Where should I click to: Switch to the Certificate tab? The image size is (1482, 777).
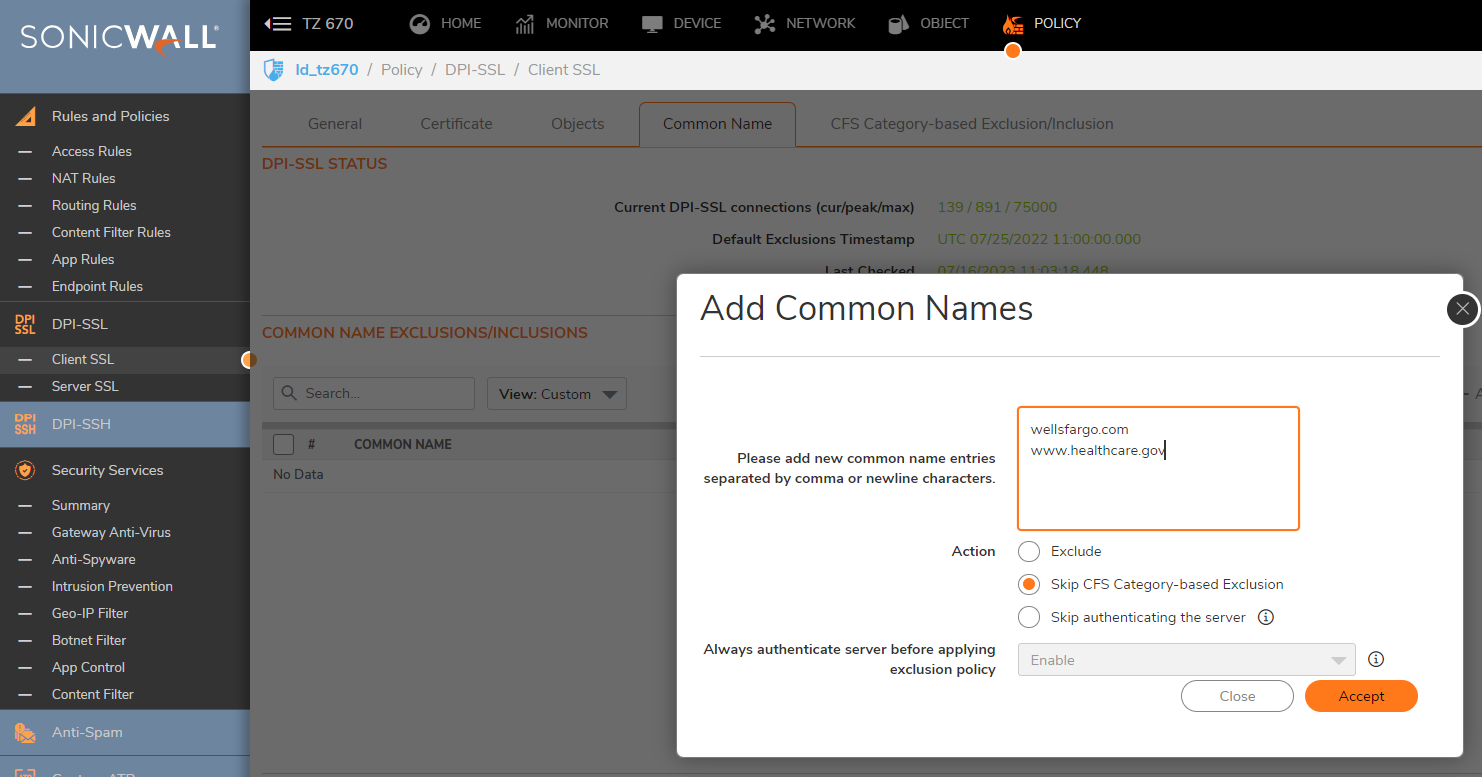(456, 124)
